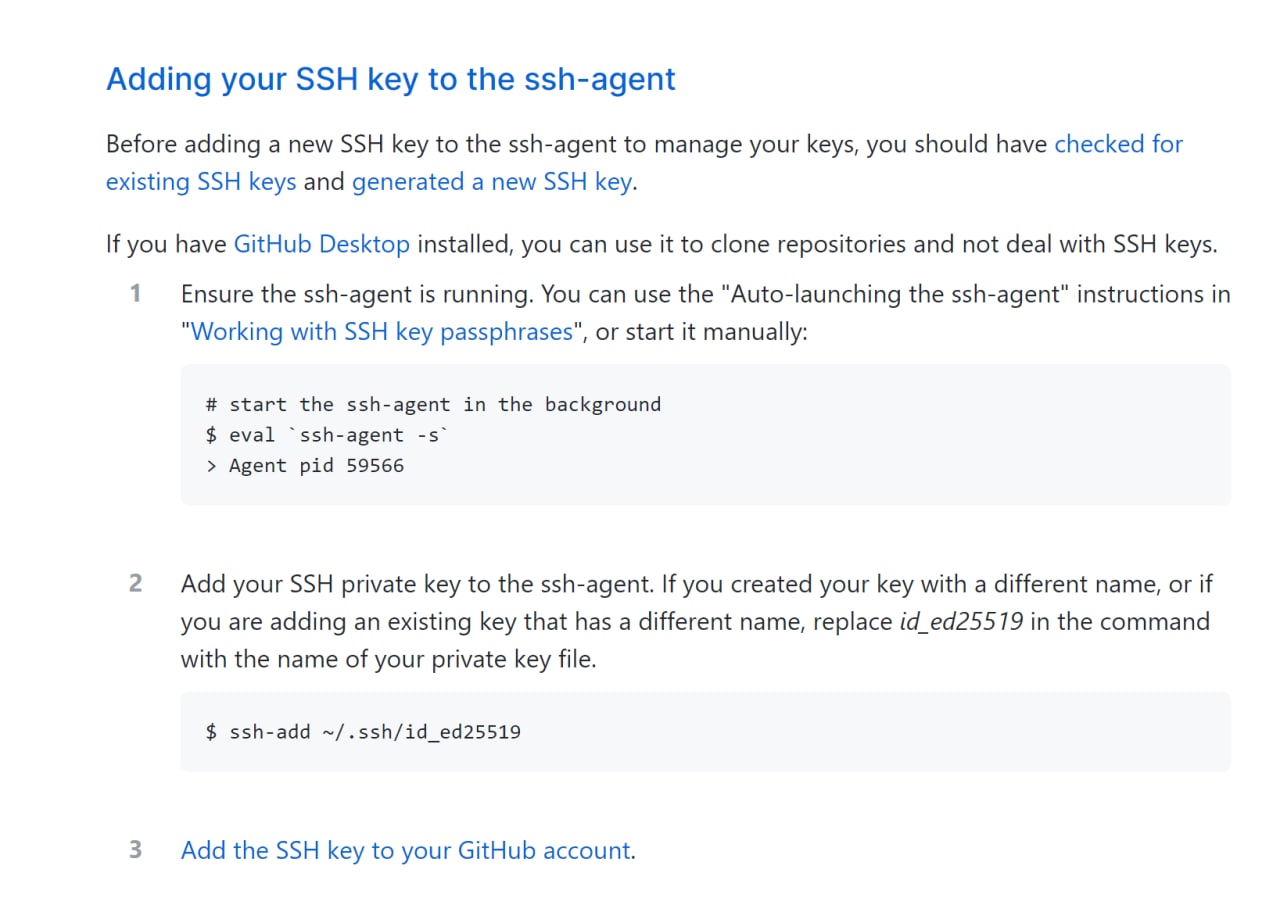The width and height of the screenshot is (1280, 905).
Task: Click the step number 3 marker
Action: [x=135, y=850]
